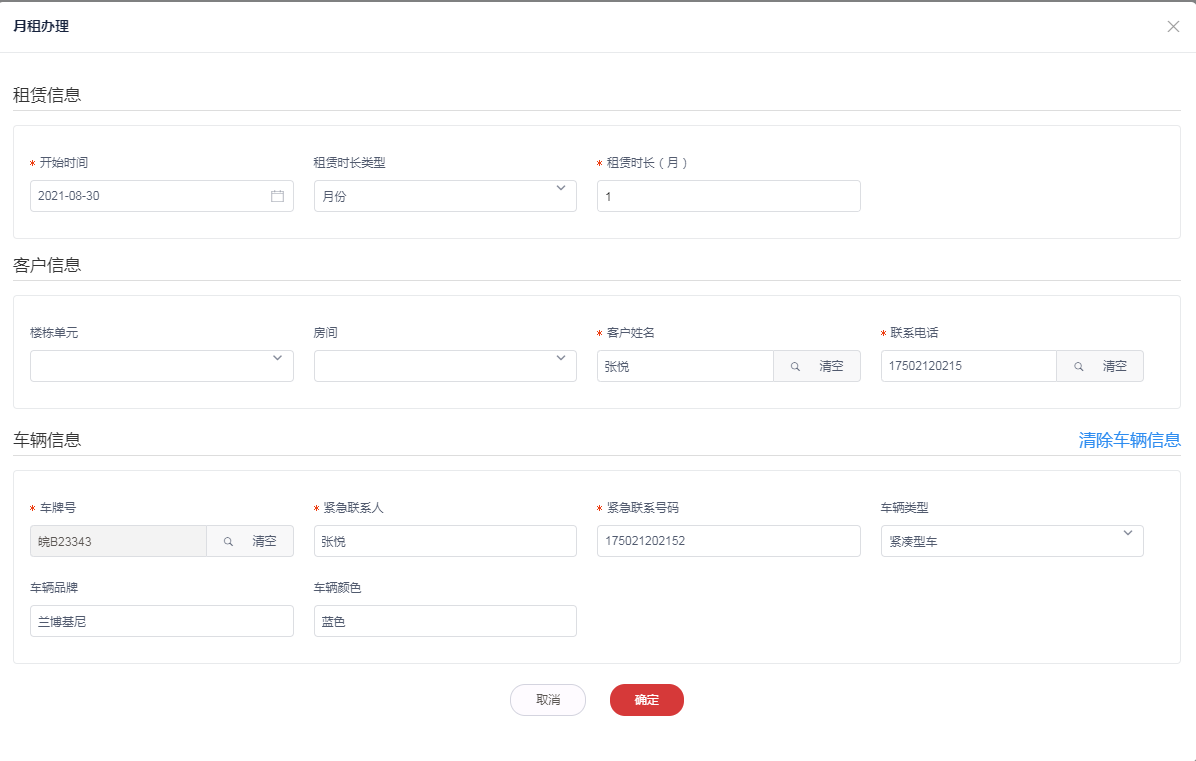1196x761 pixels.
Task: Confirm with the red 确定 button
Action: click(x=647, y=700)
